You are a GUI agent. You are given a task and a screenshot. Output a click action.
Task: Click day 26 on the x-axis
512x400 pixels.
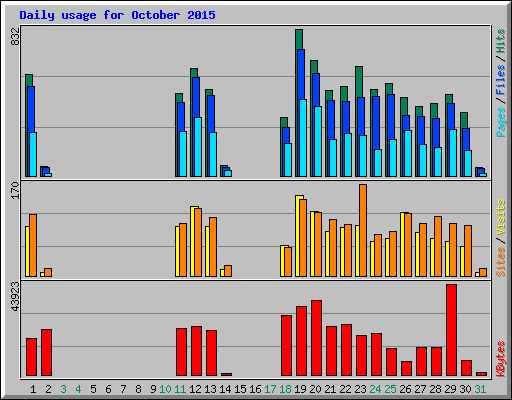coord(405,389)
